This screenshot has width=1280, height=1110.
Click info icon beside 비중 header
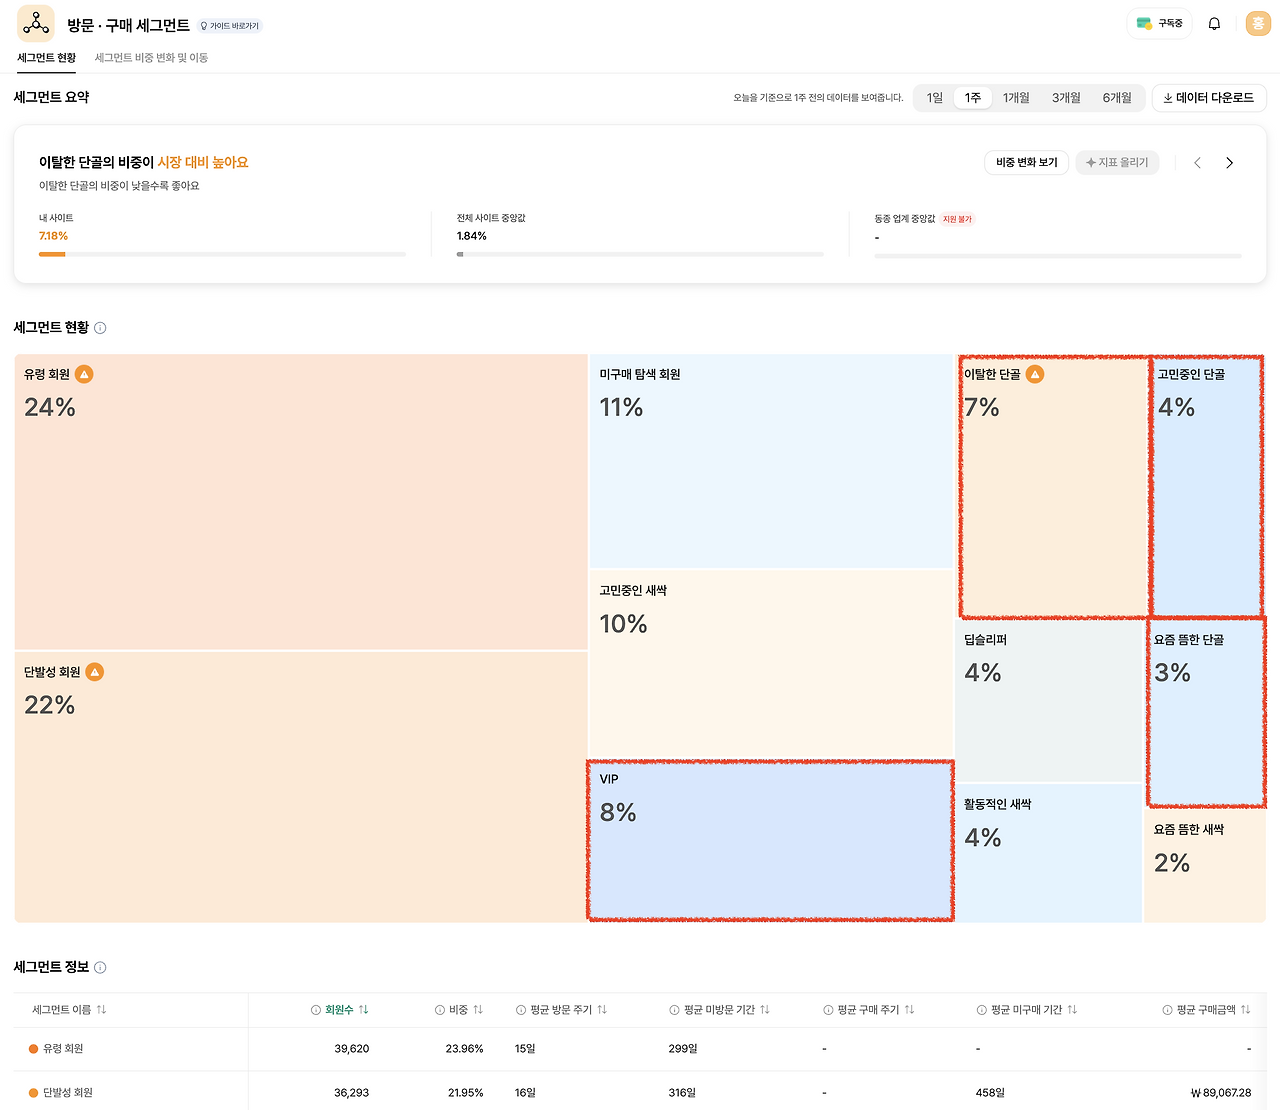pos(440,1010)
